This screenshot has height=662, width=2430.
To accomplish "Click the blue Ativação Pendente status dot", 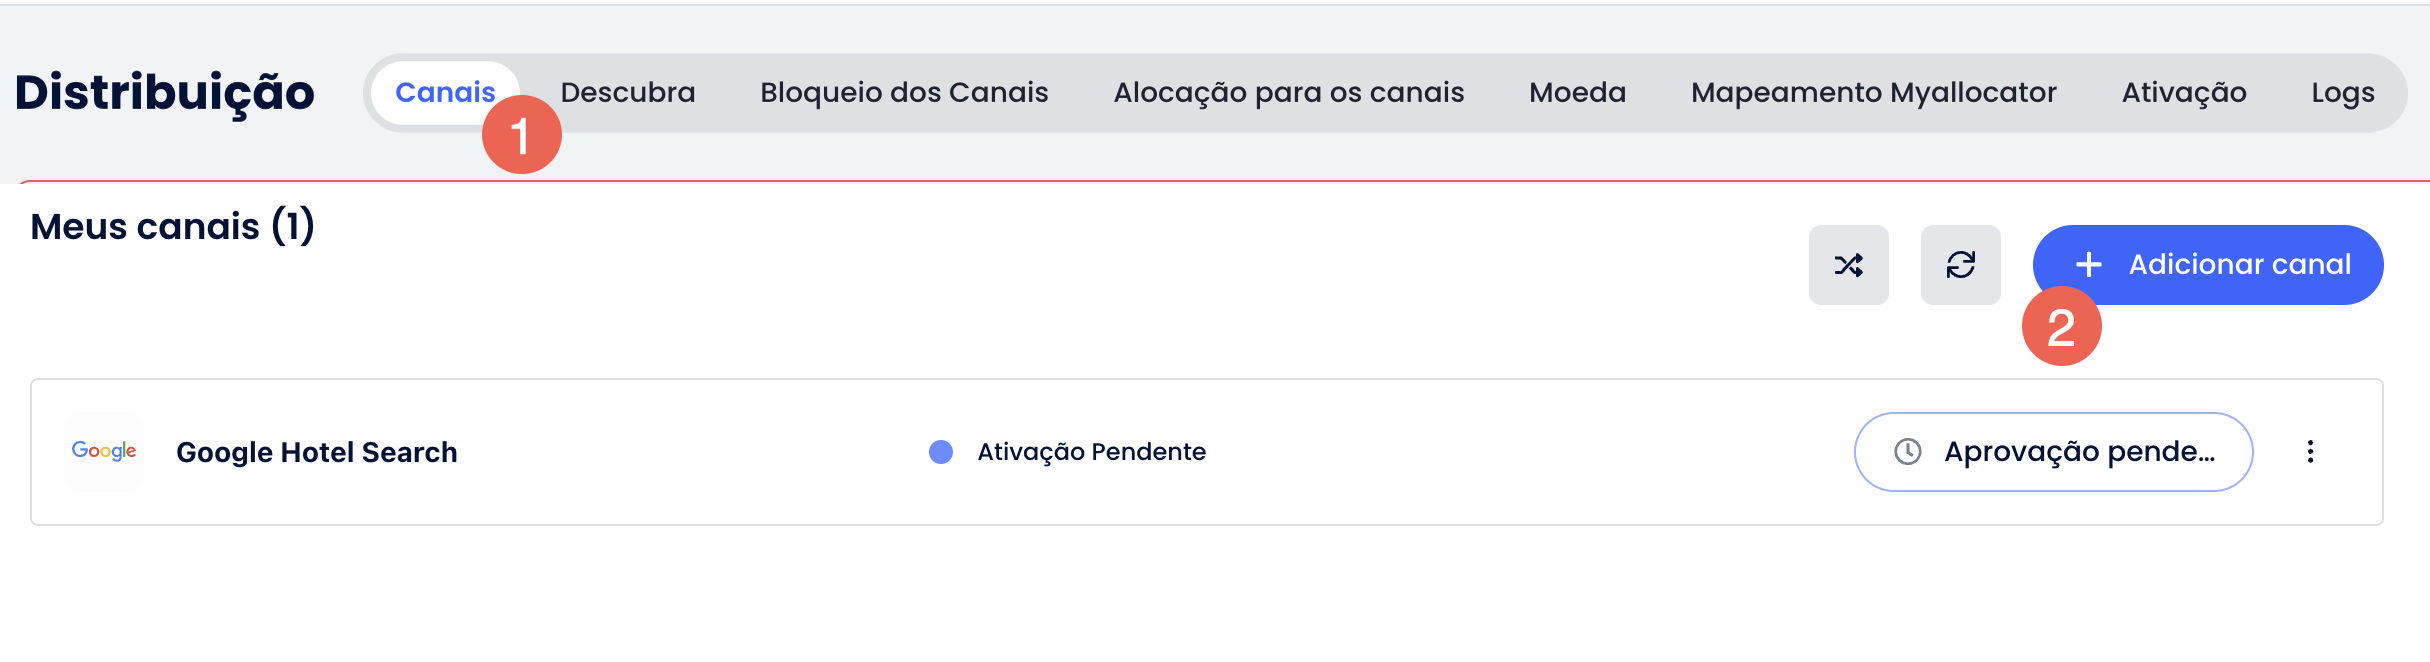I will [941, 452].
